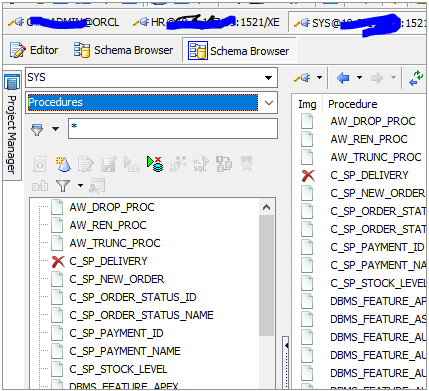Click the blue back arrow icon
Screen dimensions: 429x391
(343, 78)
